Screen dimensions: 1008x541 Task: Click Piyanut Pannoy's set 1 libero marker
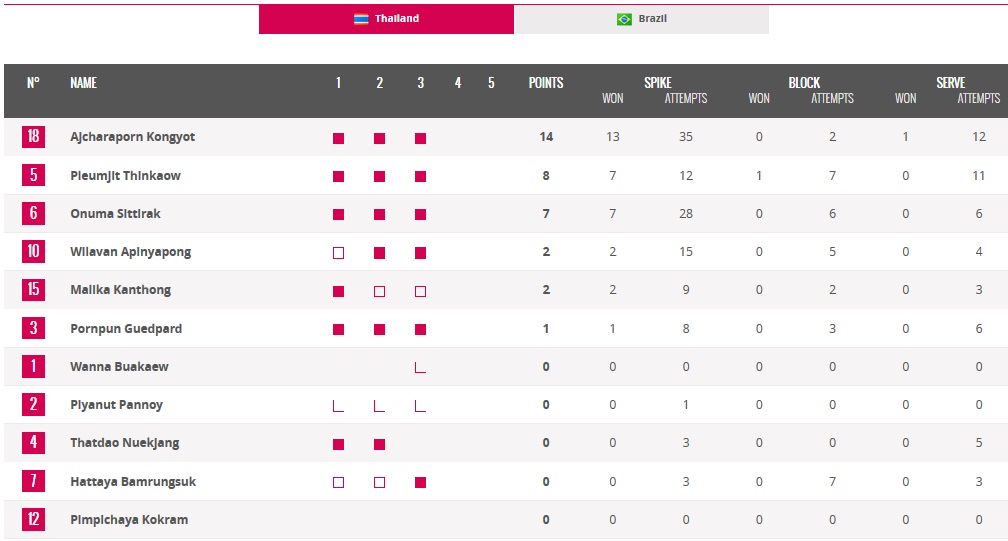point(338,406)
